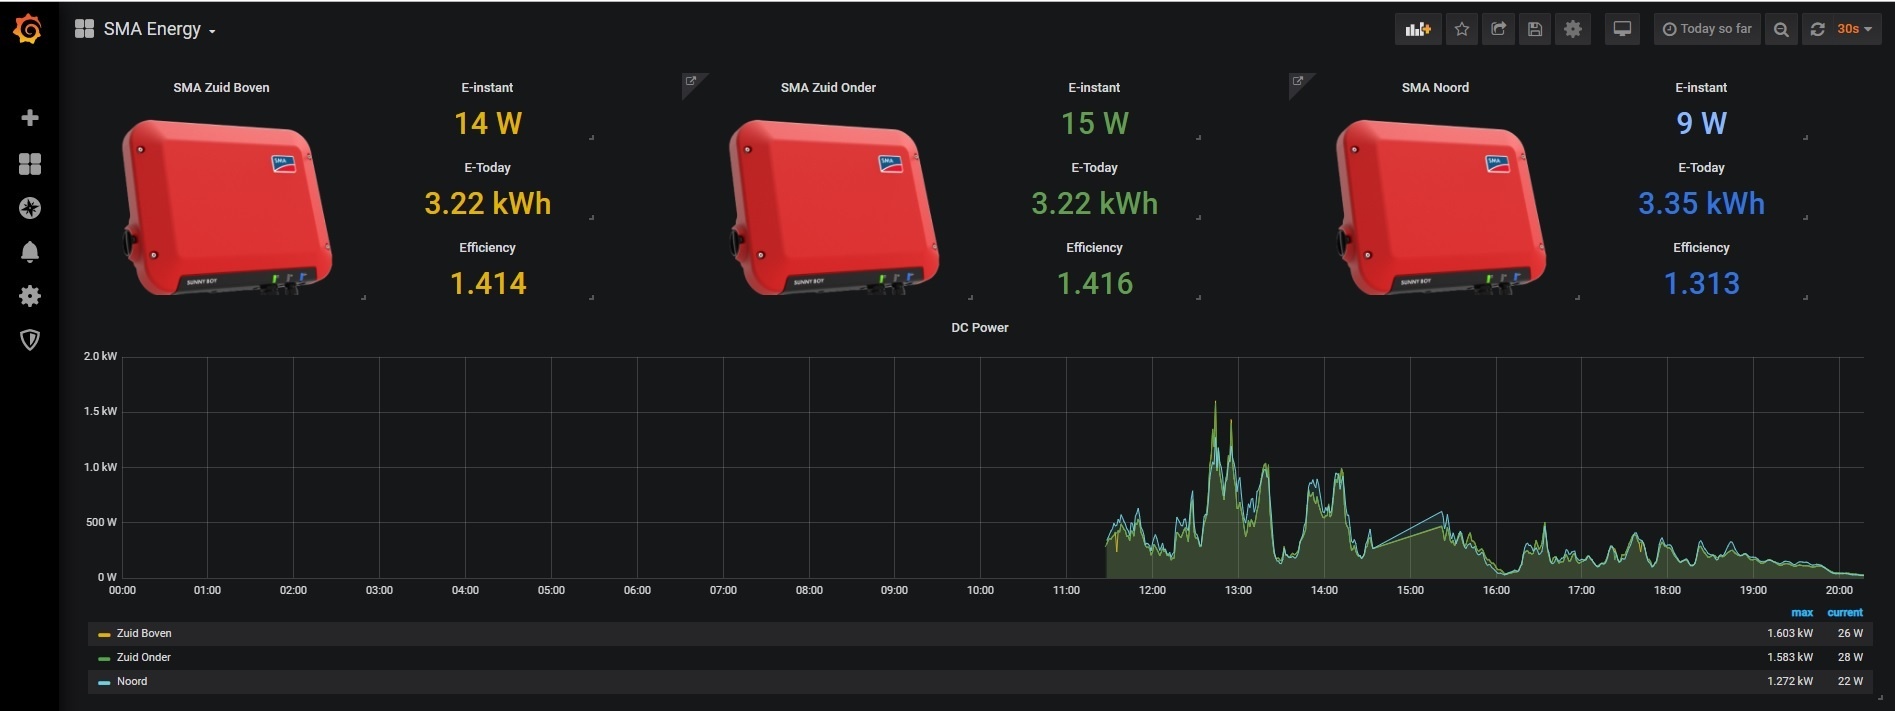Viewport: 1895px width, 711px height.
Task: Click the SMA Noord inverter image
Action: [x=1441, y=207]
